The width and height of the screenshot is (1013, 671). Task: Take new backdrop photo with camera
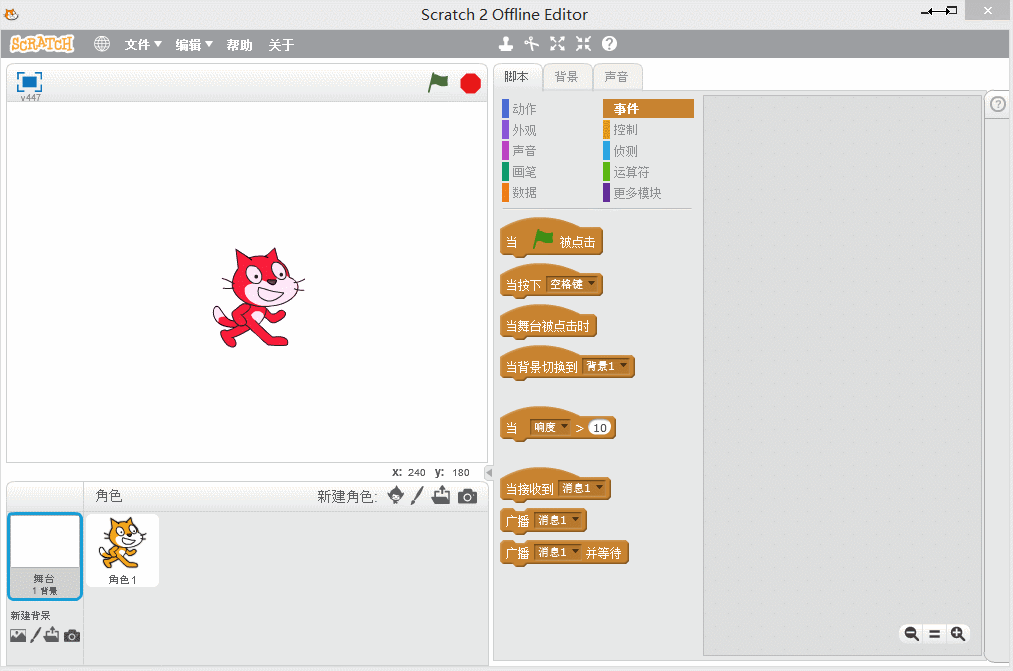click(x=72, y=636)
